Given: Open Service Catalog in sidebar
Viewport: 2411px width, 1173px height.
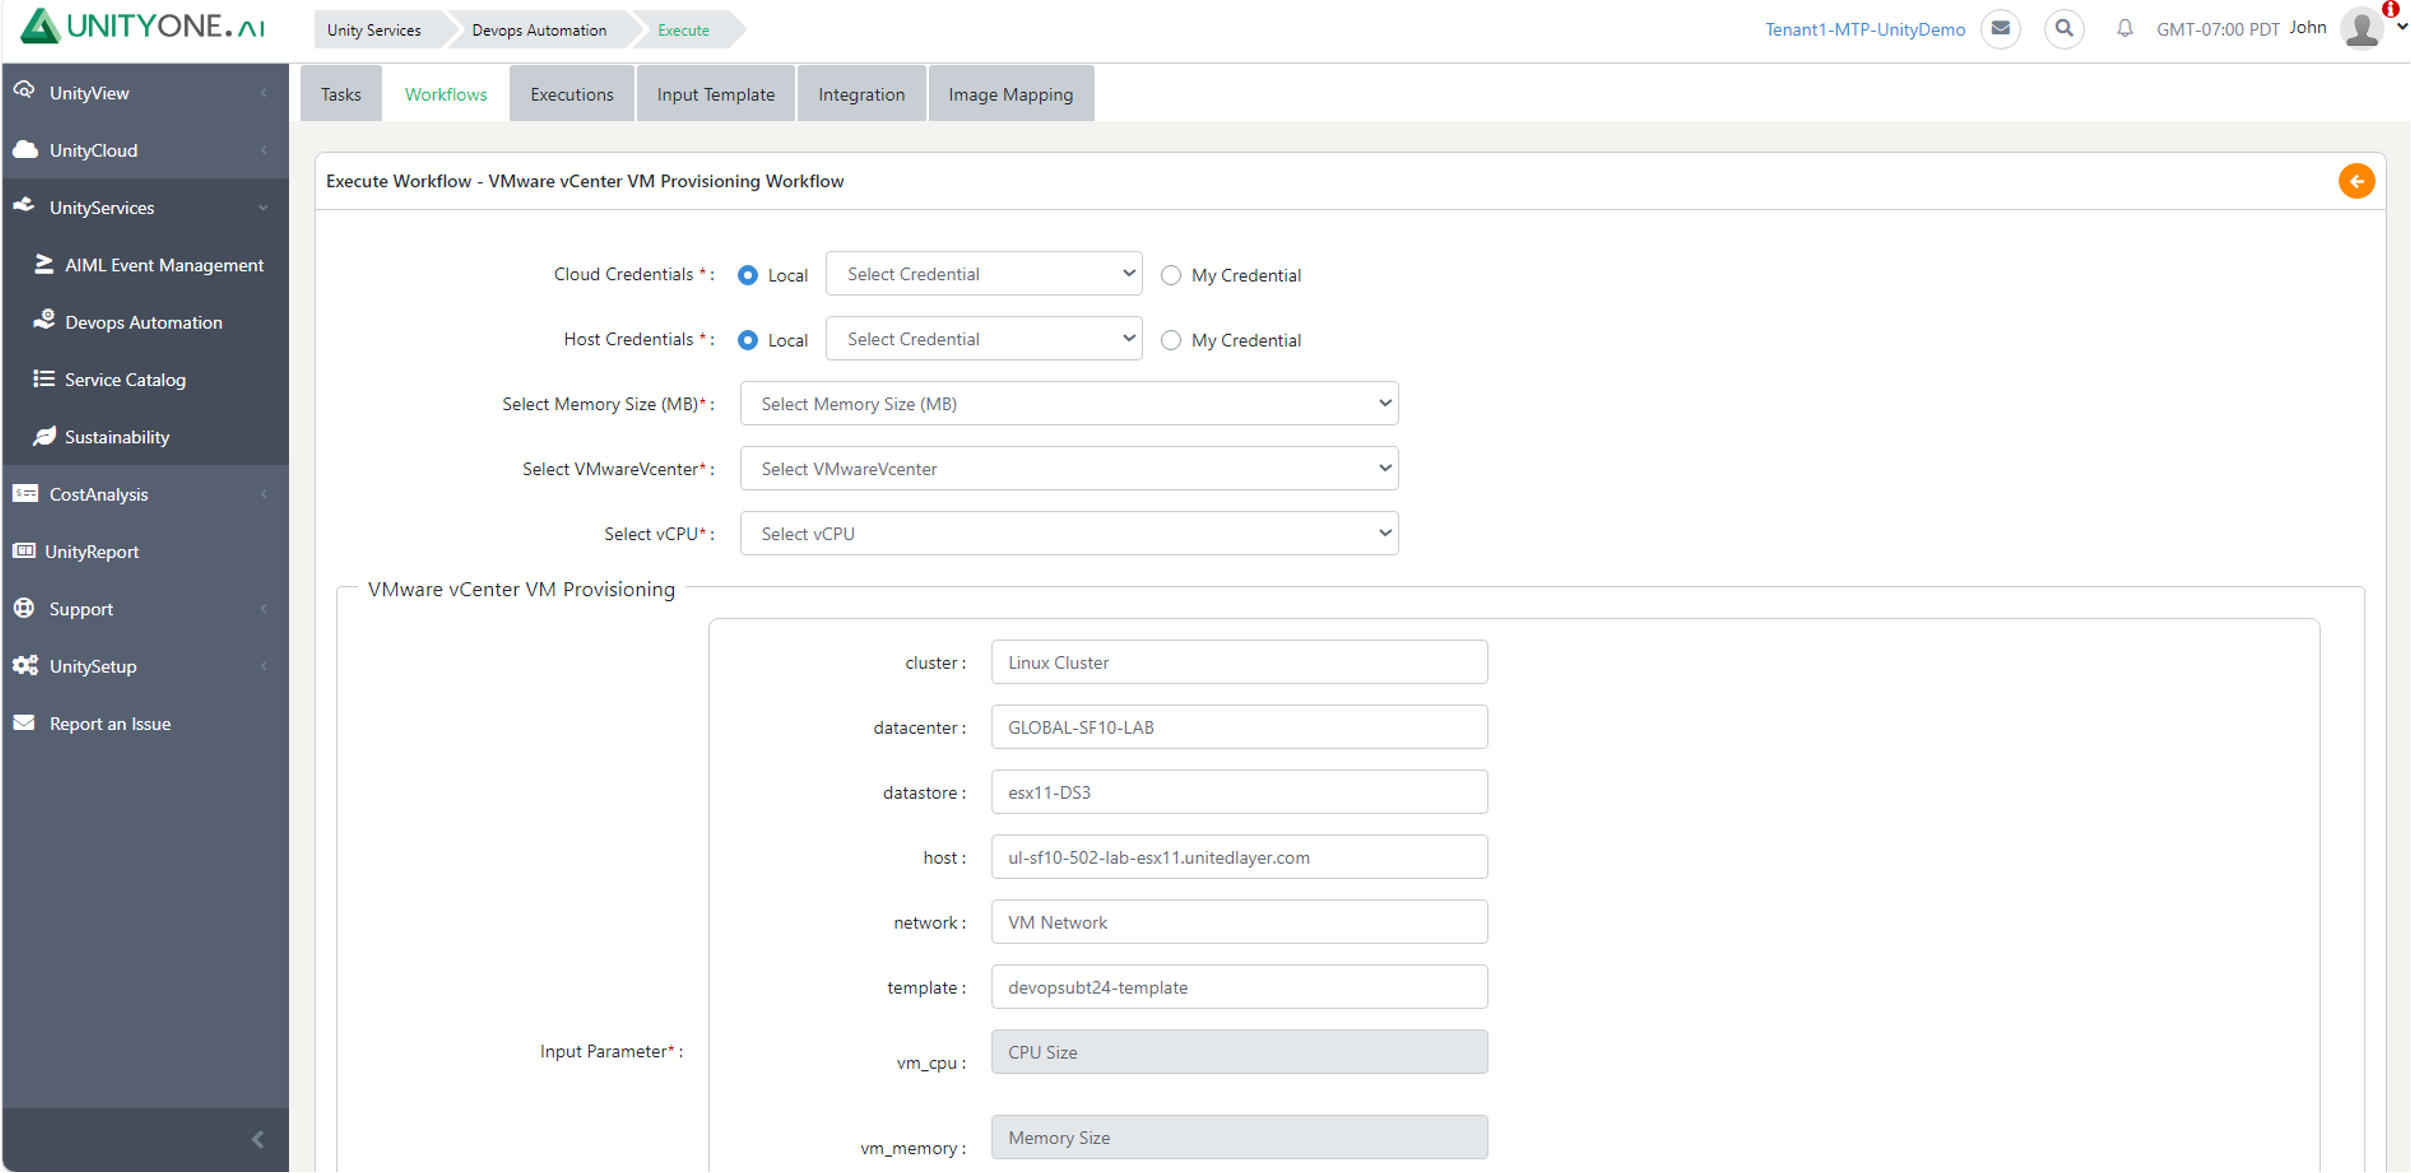Looking at the screenshot, I should click(x=125, y=380).
